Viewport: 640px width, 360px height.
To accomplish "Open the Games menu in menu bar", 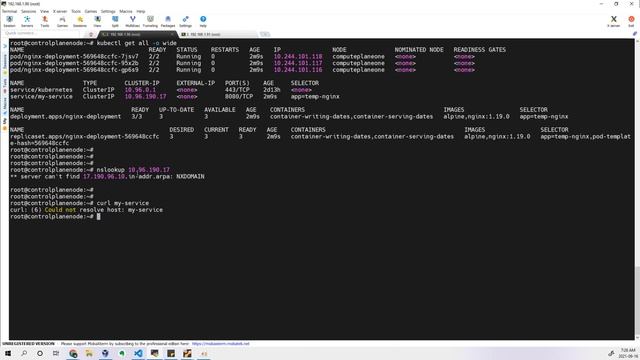I will click(91, 11).
